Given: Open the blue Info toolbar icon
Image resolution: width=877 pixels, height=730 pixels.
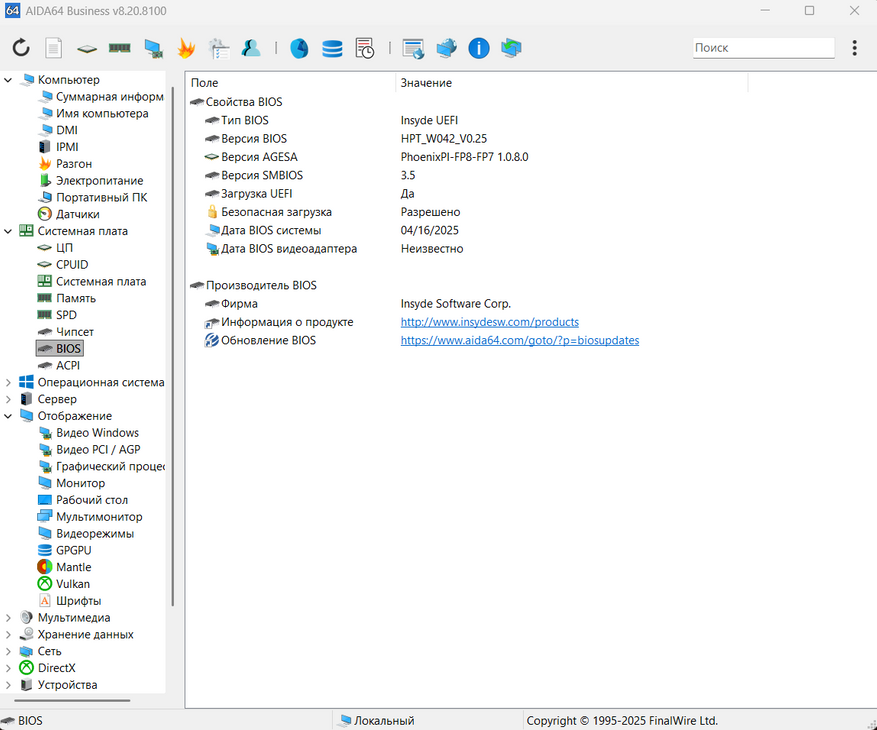Looking at the screenshot, I should click(x=479, y=48).
